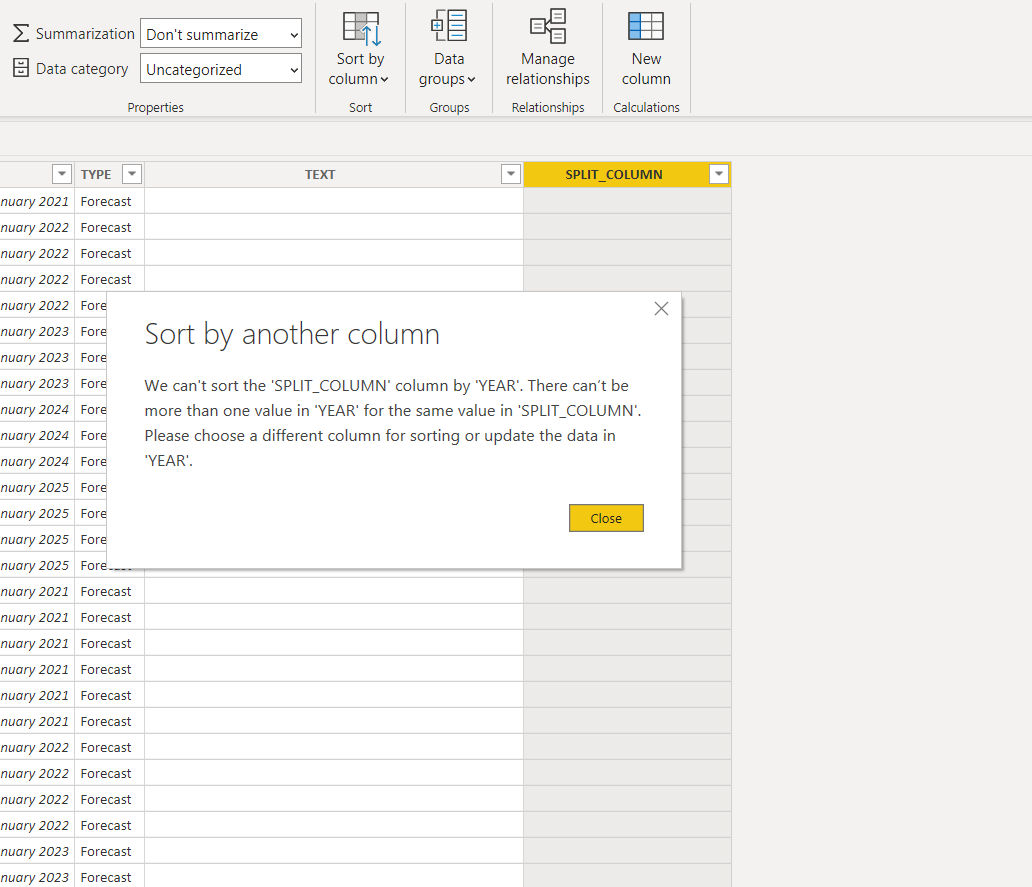Click the Data category icon
This screenshot has height=887, width=1032.
[x=21, y=68]
